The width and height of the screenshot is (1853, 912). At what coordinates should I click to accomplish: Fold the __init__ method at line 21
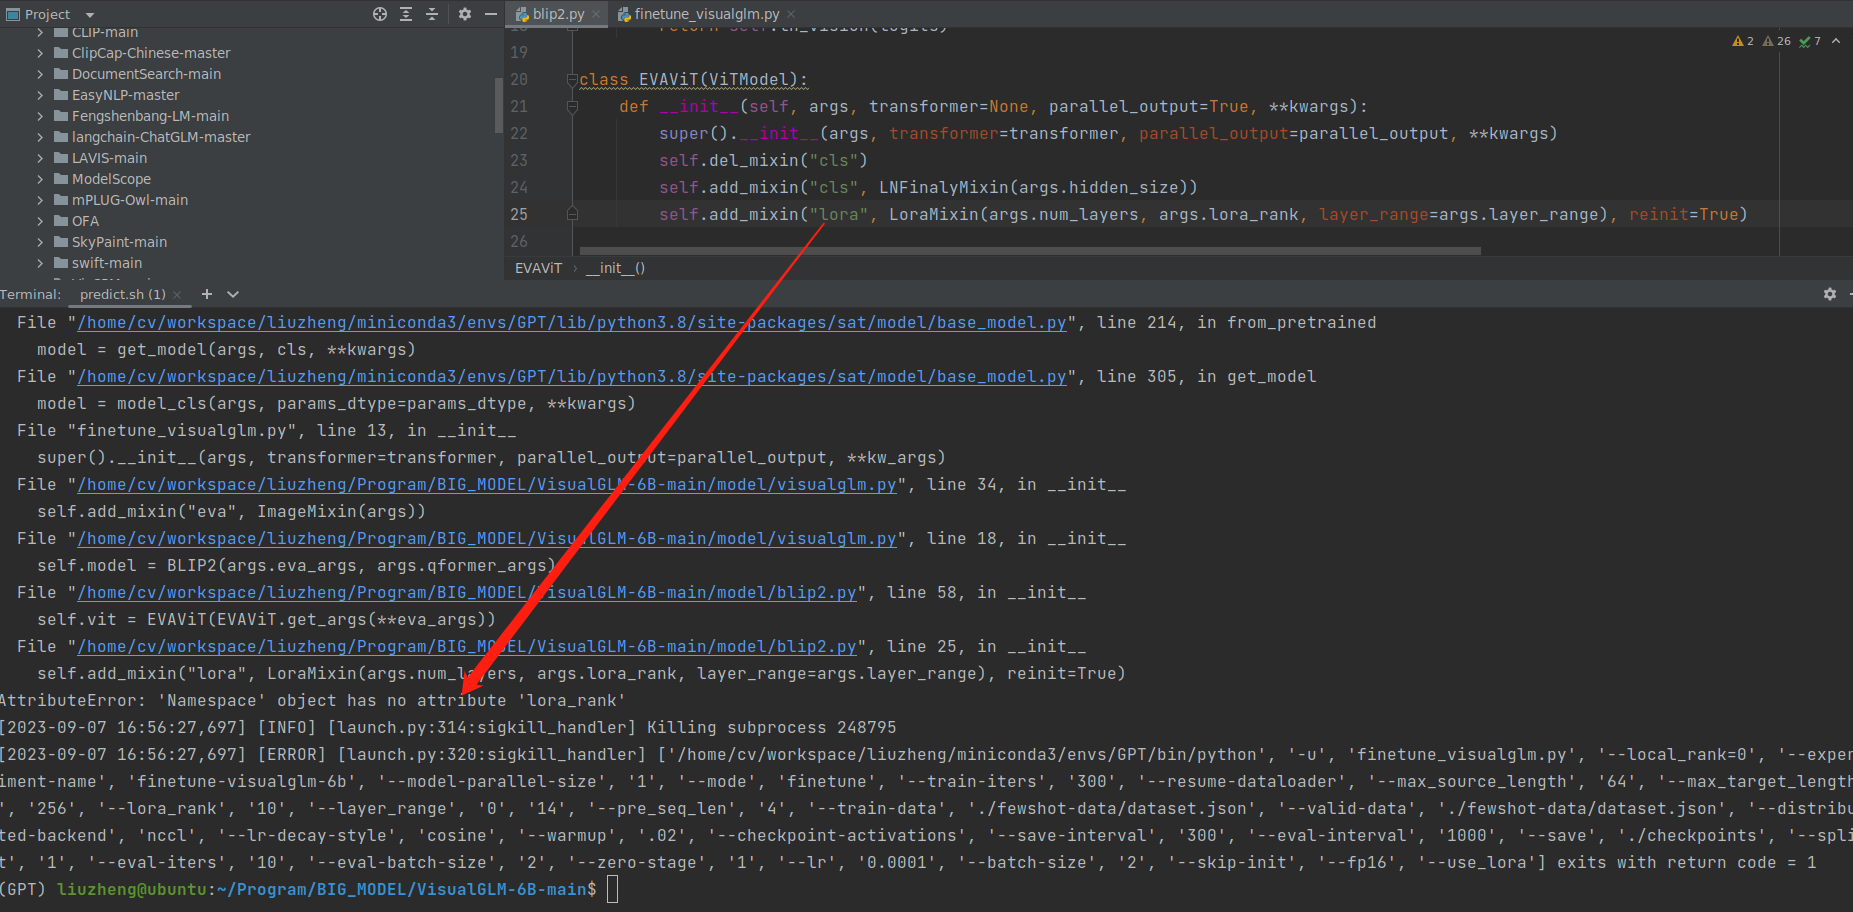coord(572,107)
